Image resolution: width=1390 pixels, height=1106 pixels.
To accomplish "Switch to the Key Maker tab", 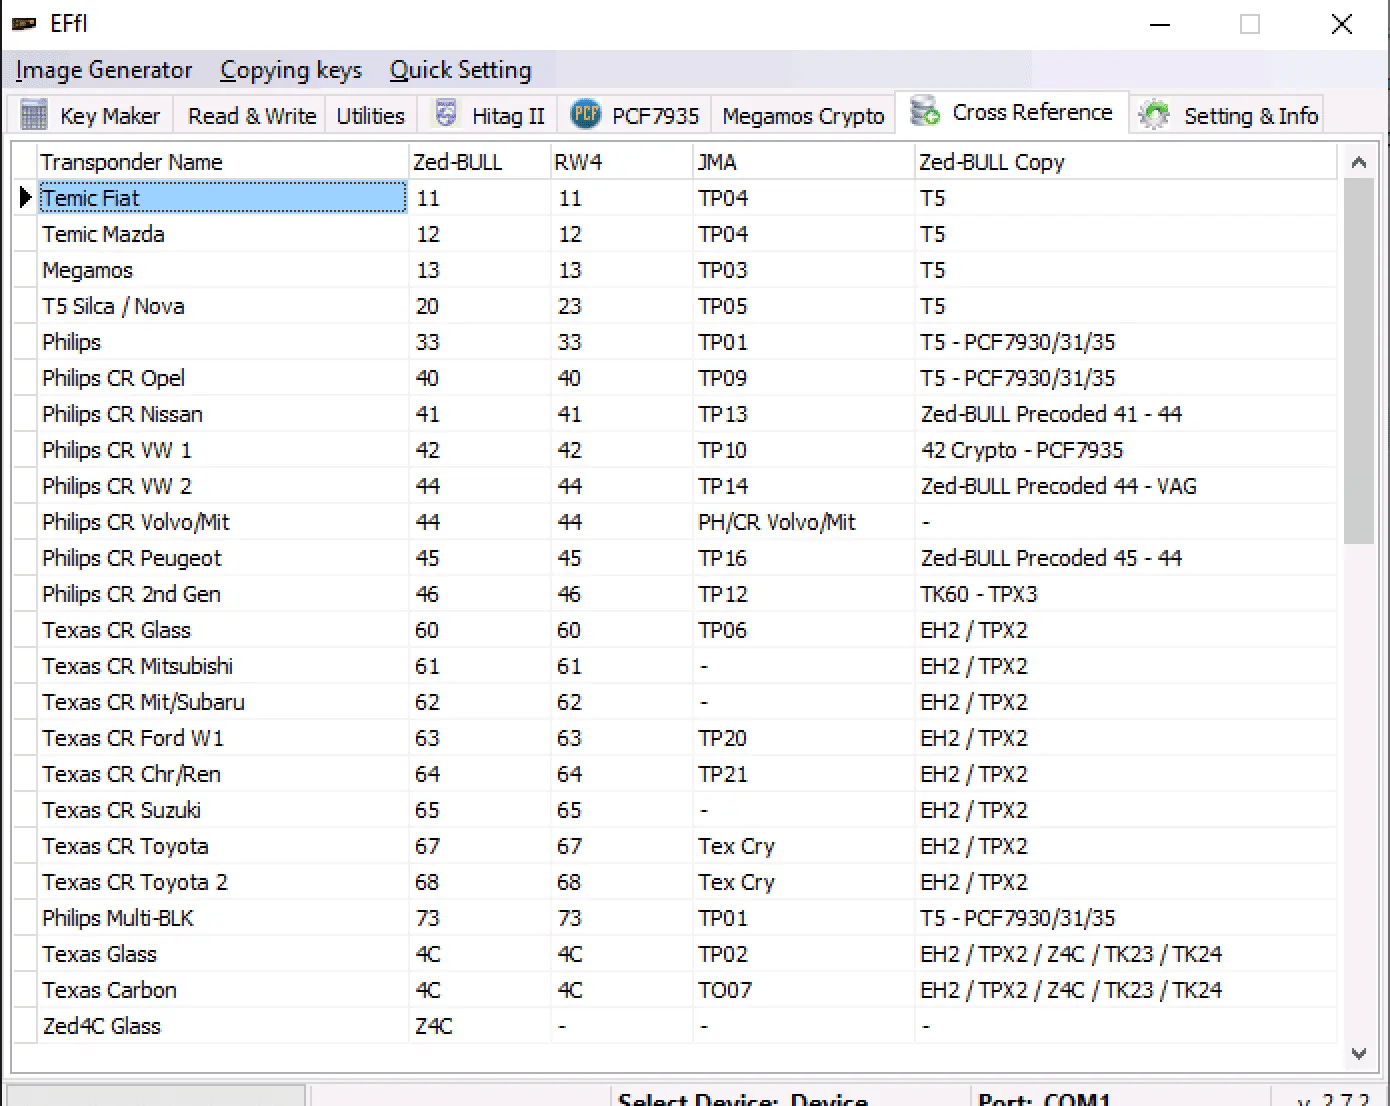I will [90, 115].
